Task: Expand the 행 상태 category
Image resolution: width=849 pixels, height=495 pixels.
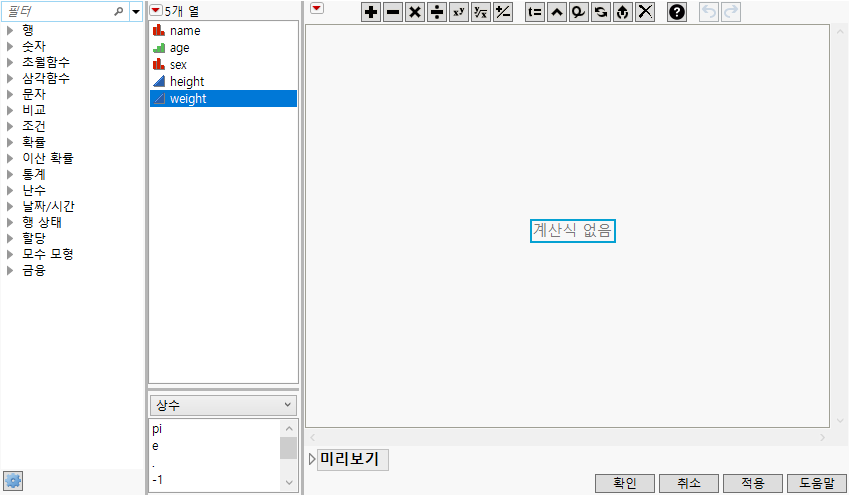Action: (10, 222)
